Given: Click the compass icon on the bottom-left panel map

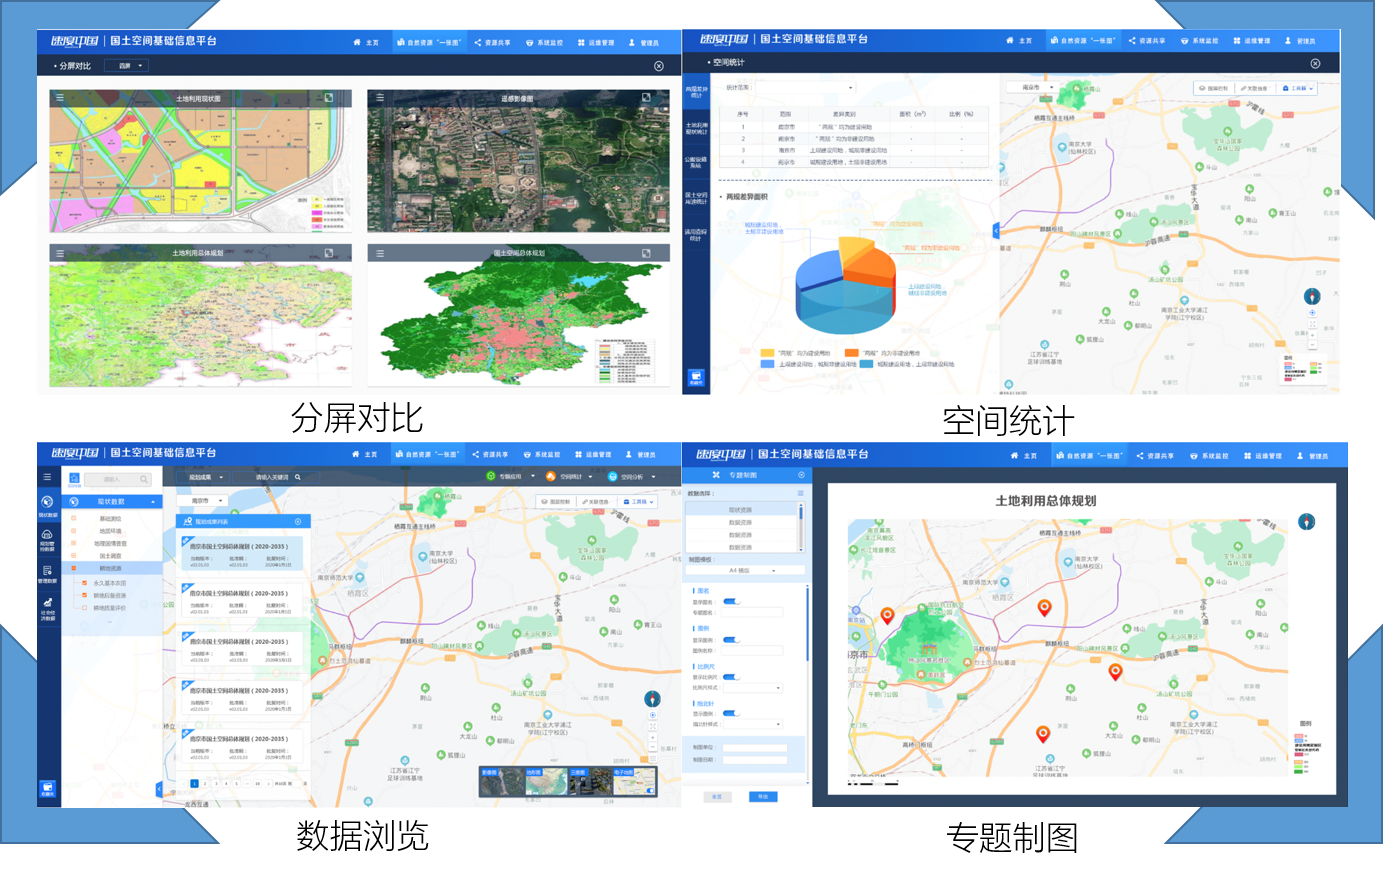Looking at the screenshot, I should (x=653, y=699).
